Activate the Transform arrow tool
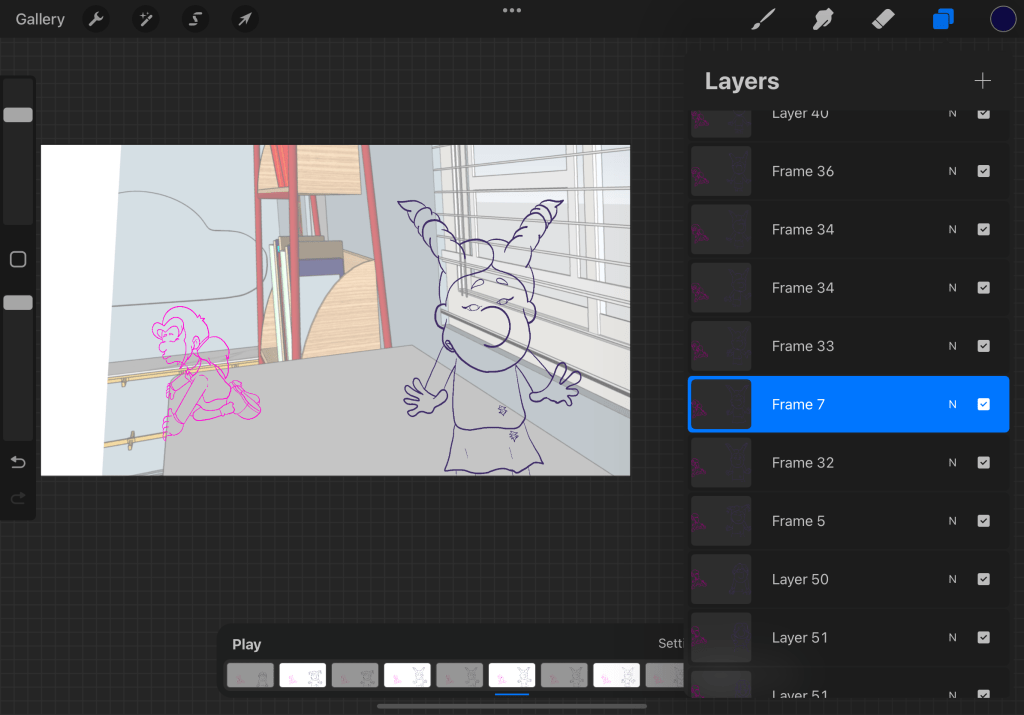 pyautogui.click(x=244, y=19)
